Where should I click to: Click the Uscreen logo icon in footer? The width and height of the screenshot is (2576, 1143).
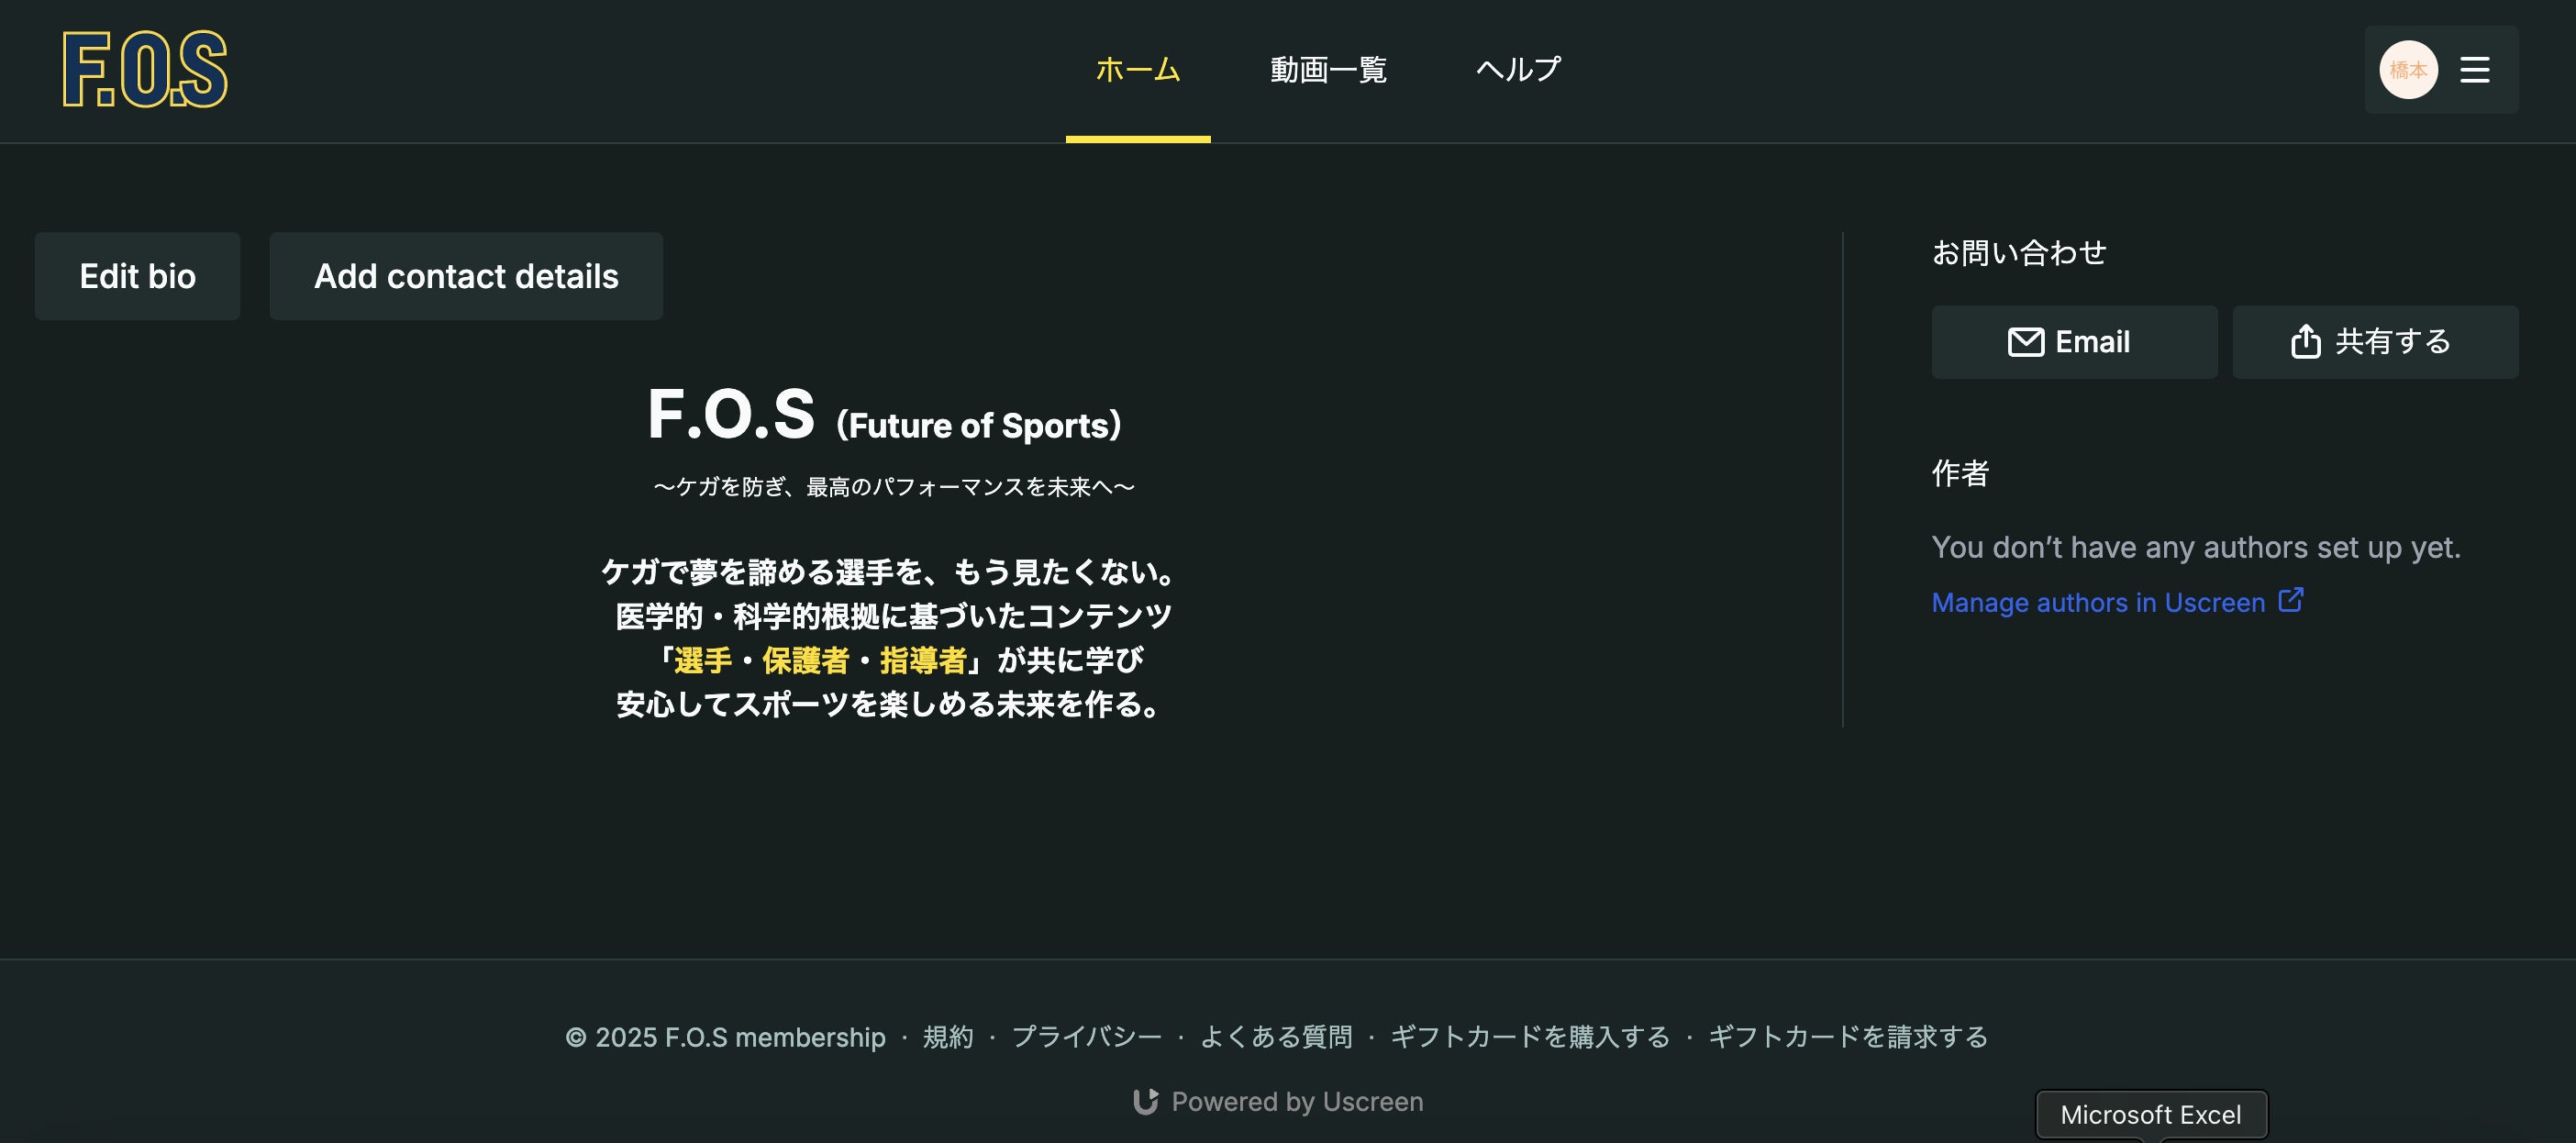point(1145,1101)
